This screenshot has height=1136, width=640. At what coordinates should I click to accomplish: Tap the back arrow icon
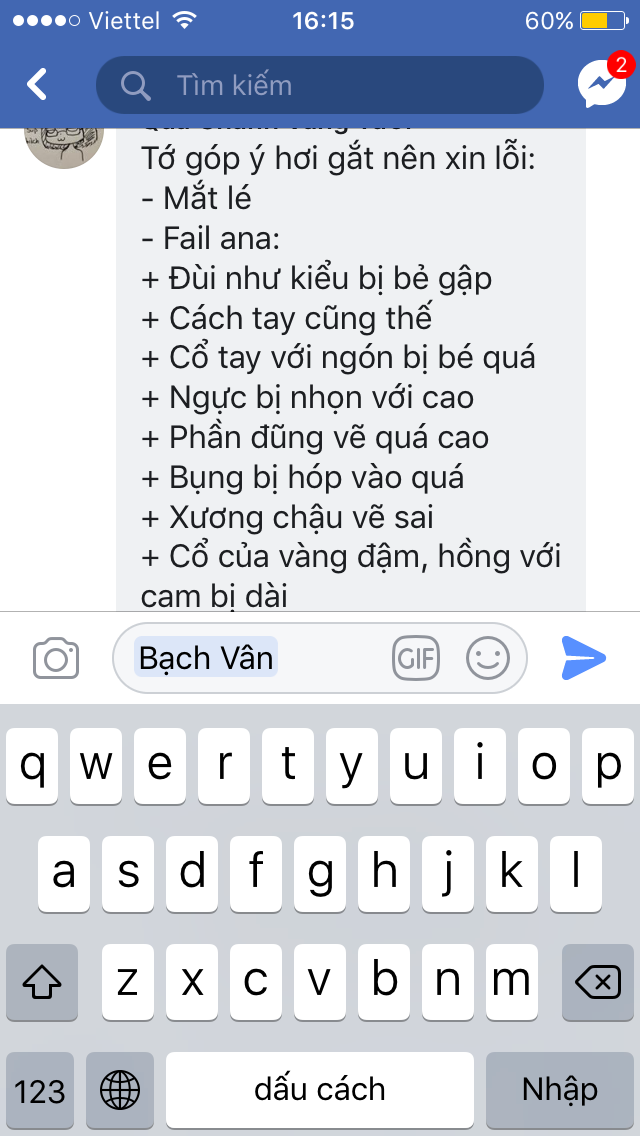pos(36,85)
